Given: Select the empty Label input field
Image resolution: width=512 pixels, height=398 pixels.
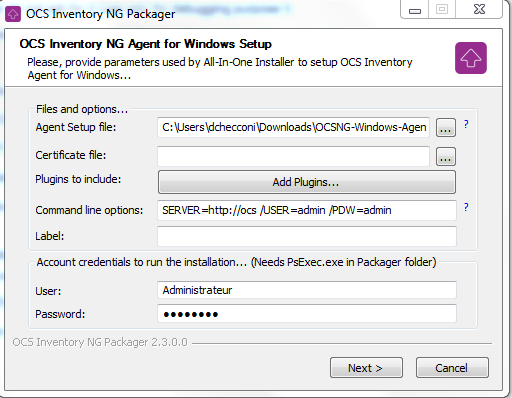Looking at the screenshot, I should coord(307,236).
